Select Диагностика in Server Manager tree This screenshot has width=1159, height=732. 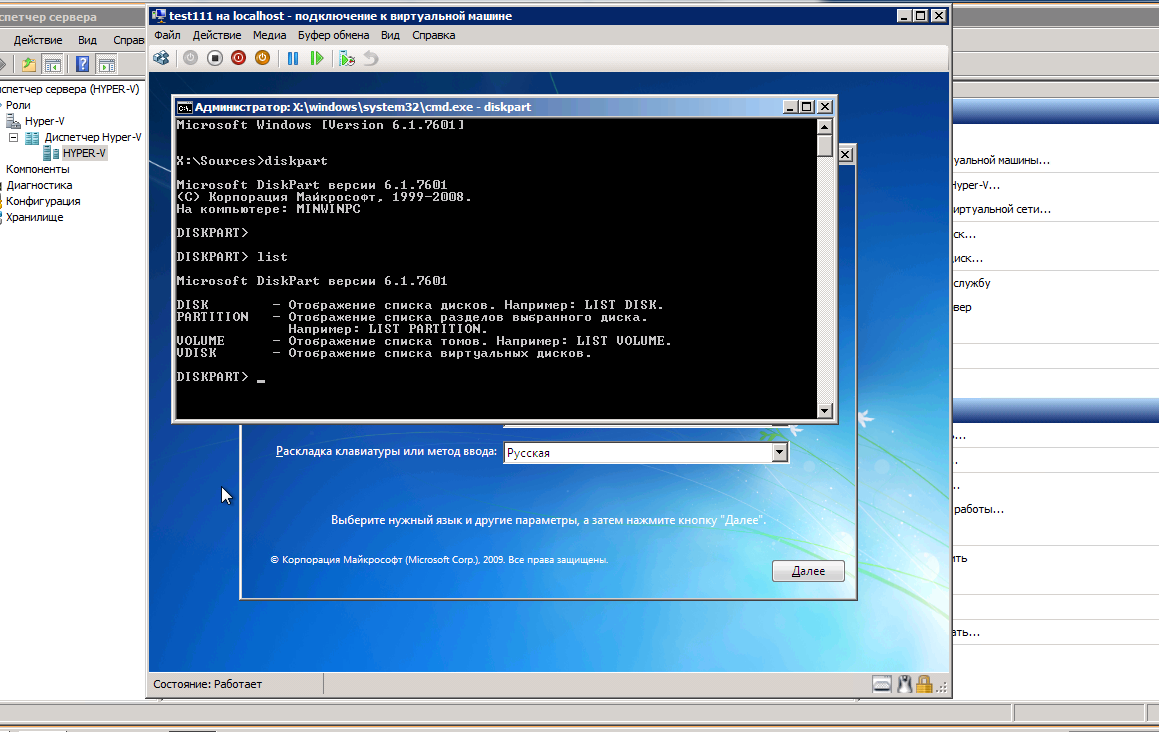tap(39, 186)
